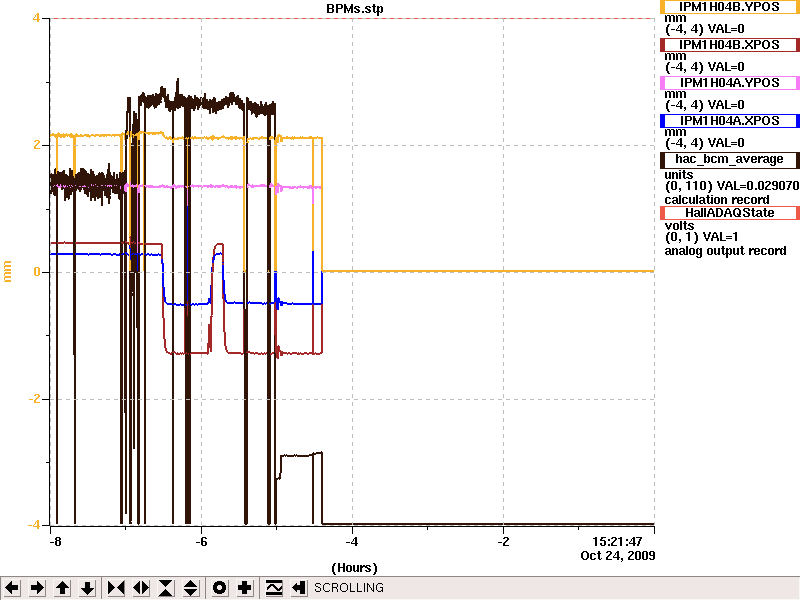Select the IPM1H04A.YPOS curve legend

[730, 83]
